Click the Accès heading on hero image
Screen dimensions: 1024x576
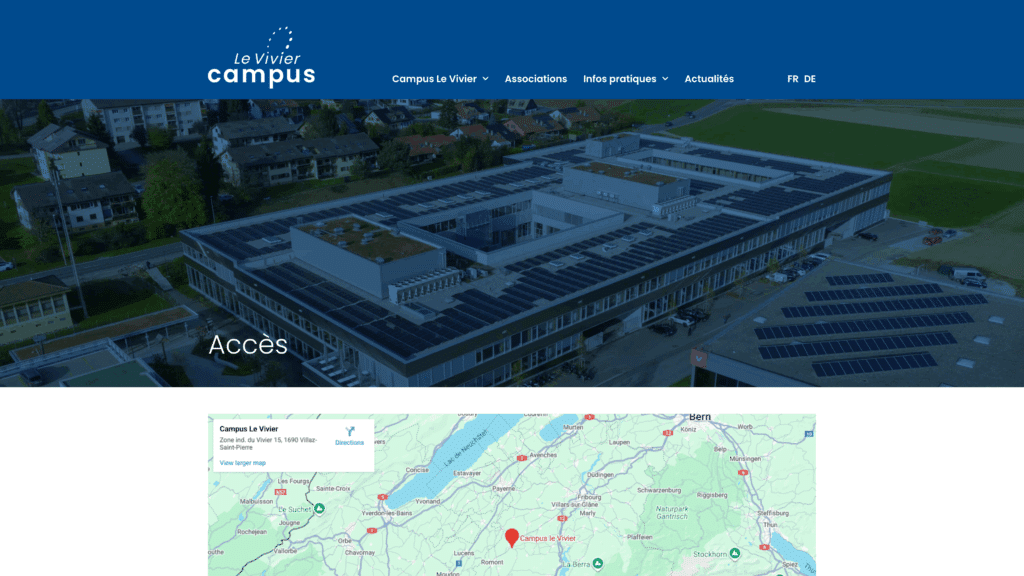248,344
